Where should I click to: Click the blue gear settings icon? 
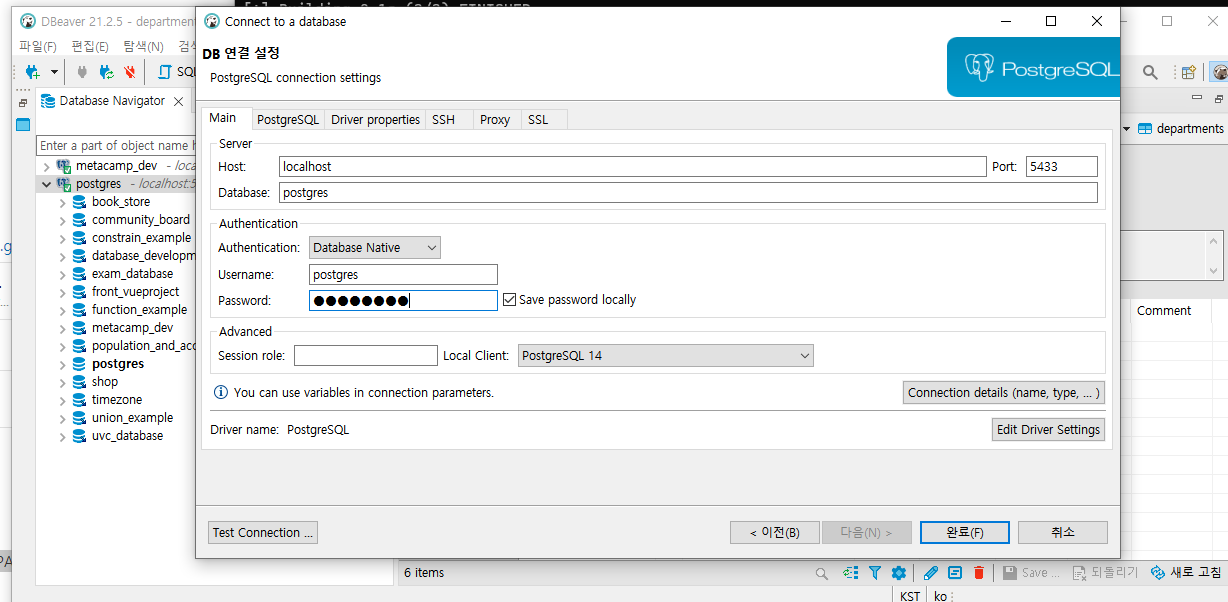[899, 573]
